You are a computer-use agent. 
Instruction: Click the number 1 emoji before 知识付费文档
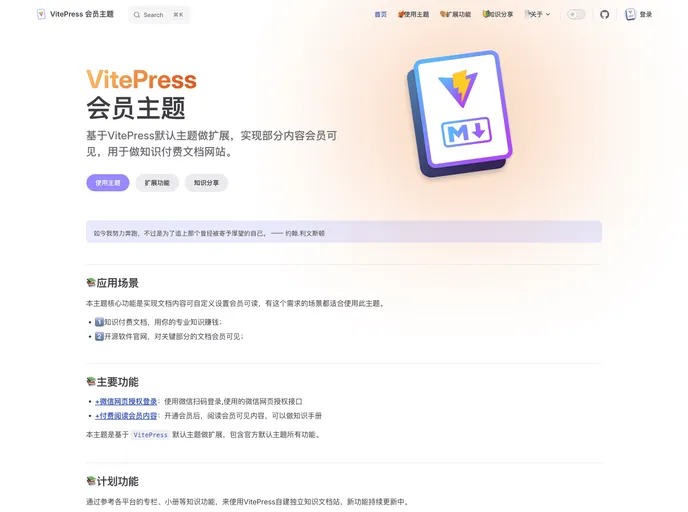(x=100, y=322)
